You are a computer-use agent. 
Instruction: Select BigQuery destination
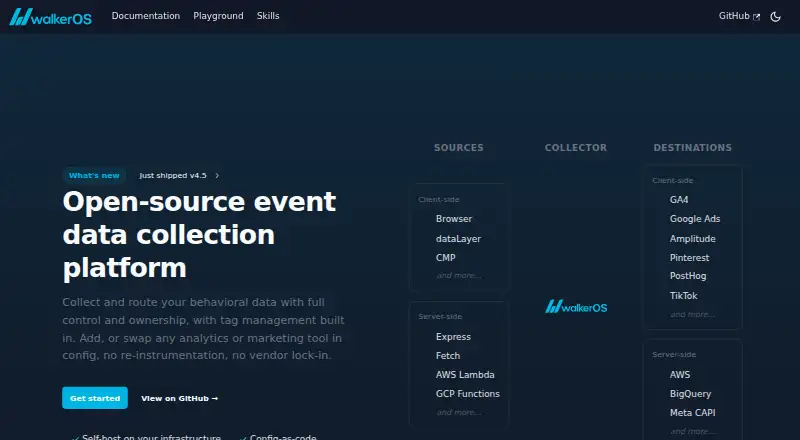pos(690,394)
